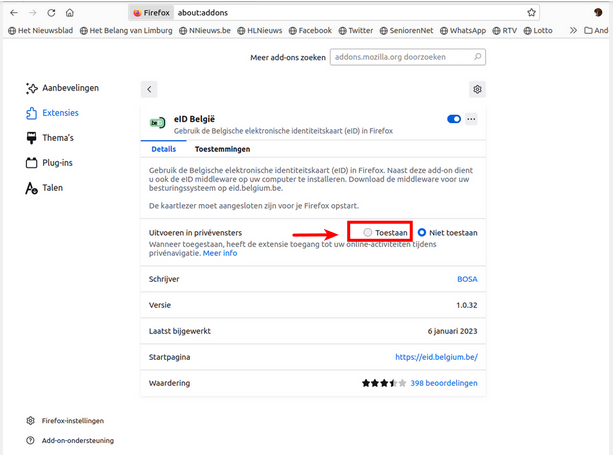Image resolution: width=613 pixels, height=455 pixels.
Task: Open the SeniorenNet bookmark
Action: pos(406,30)
